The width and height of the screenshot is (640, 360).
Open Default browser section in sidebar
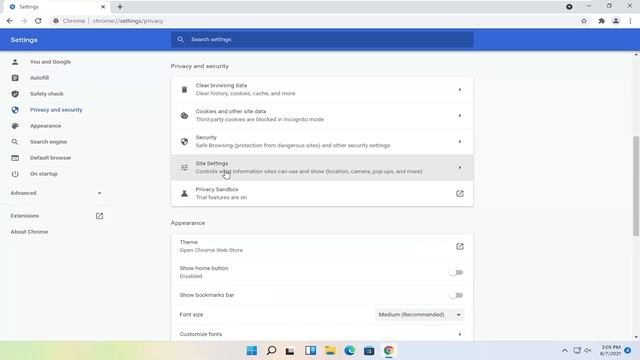tap(50, 158)
